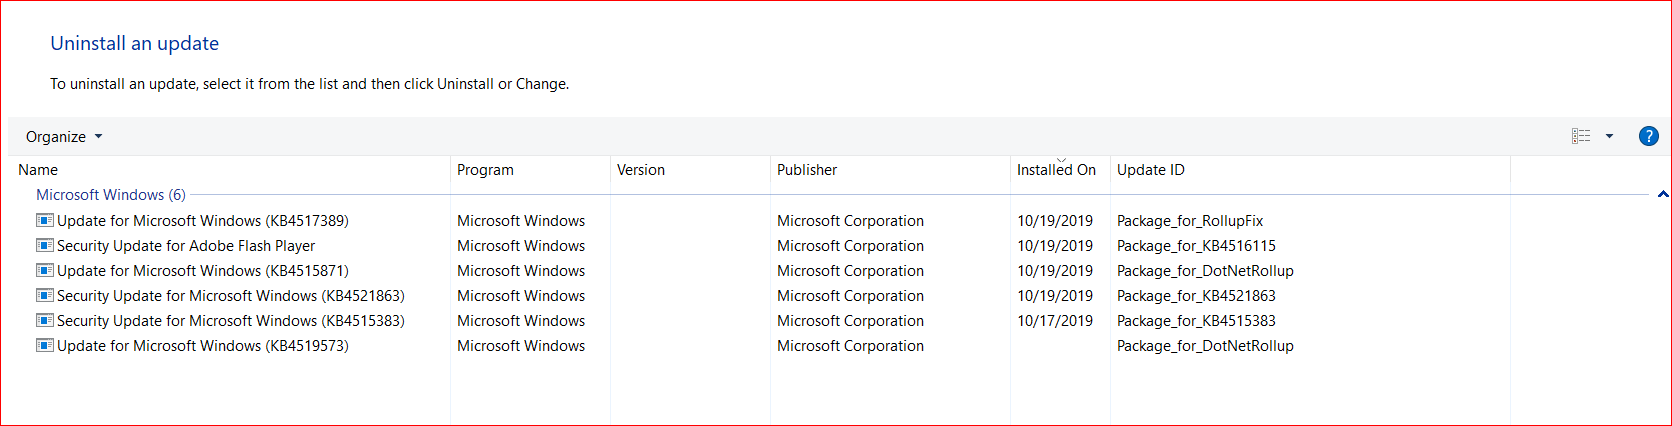Click Package_for_KB4521863 update ID
Image resolution: width=1672 pixels, height=426 pixels.
click(1196, 296)
